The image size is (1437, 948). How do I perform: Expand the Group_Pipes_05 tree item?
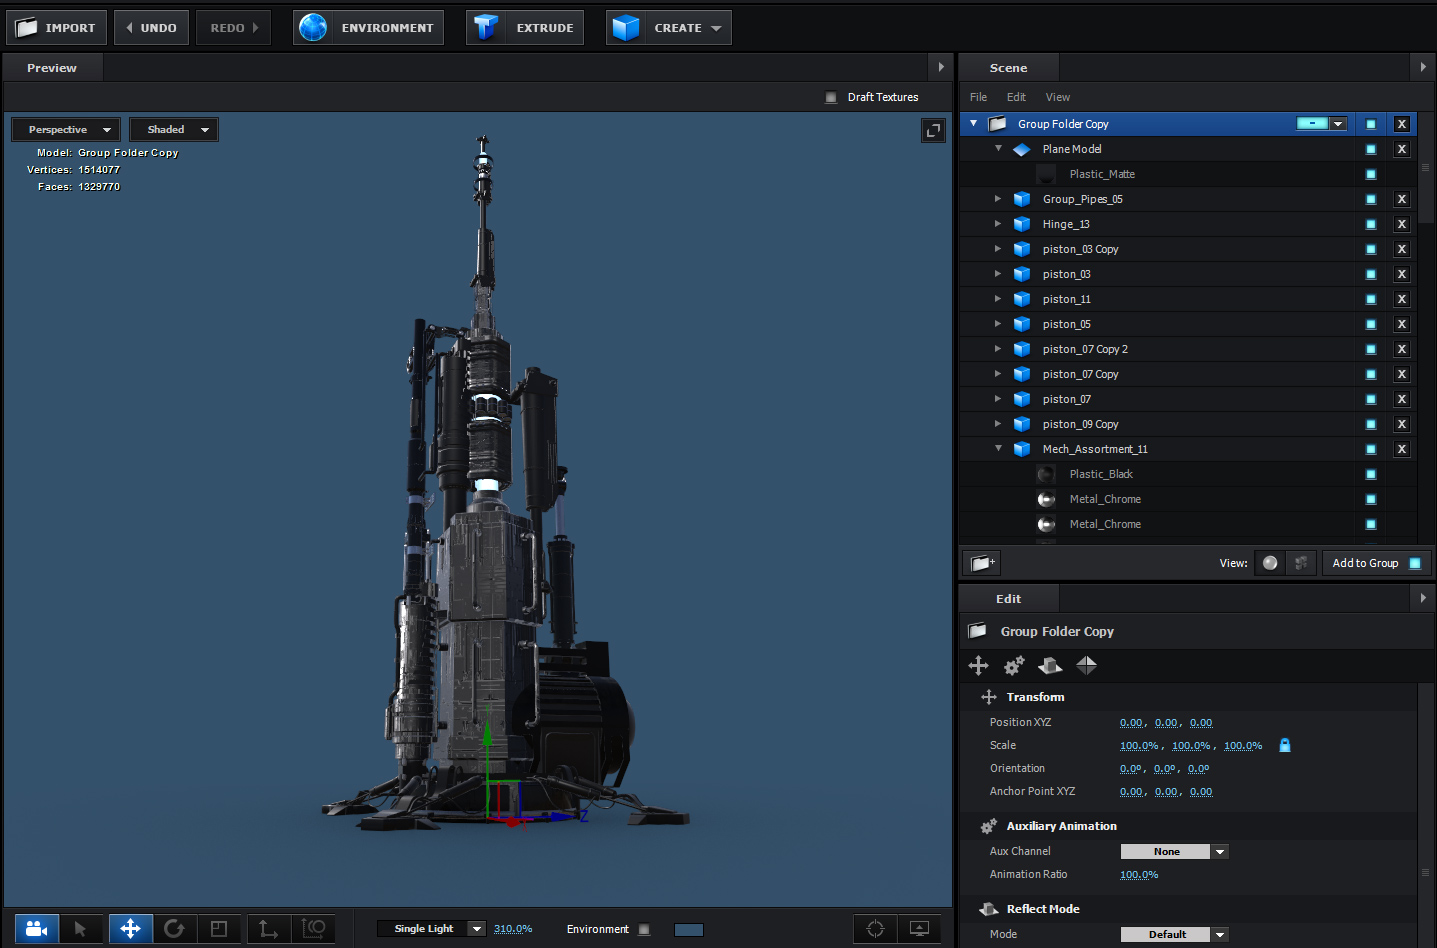(998, 199)
